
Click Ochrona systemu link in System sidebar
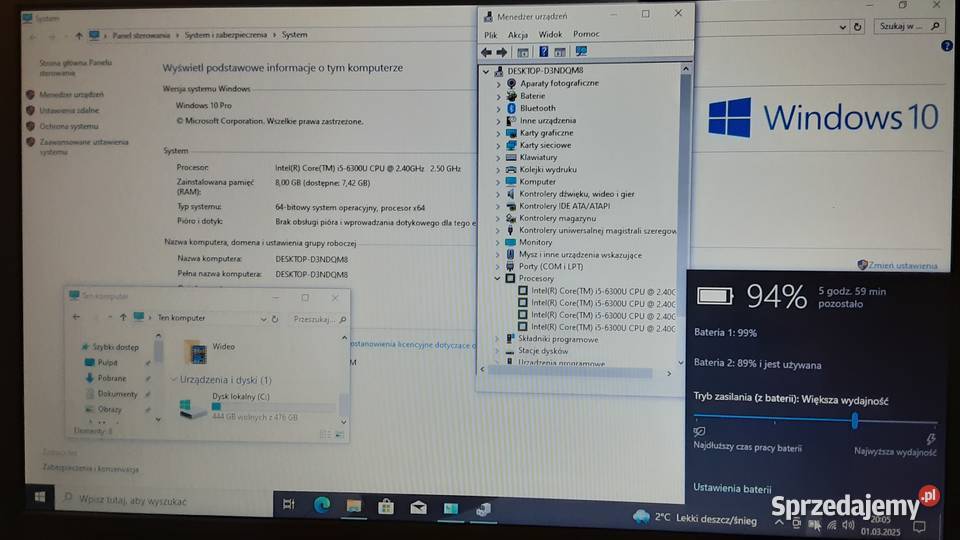point(69,127)
